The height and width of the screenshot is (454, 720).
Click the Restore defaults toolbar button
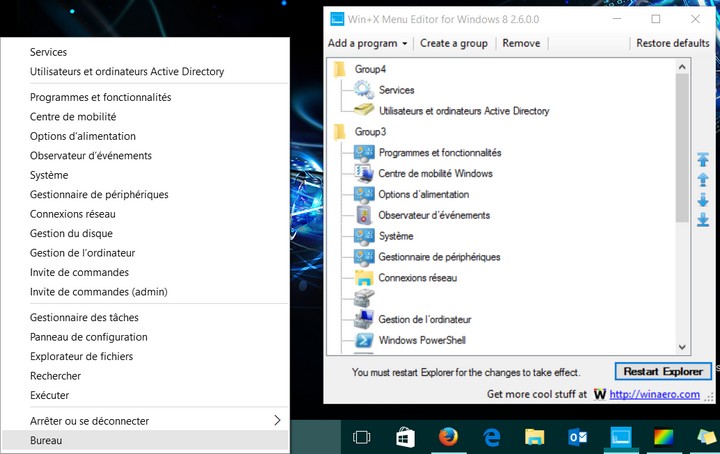pyautogui.click(x=672, y=43)
